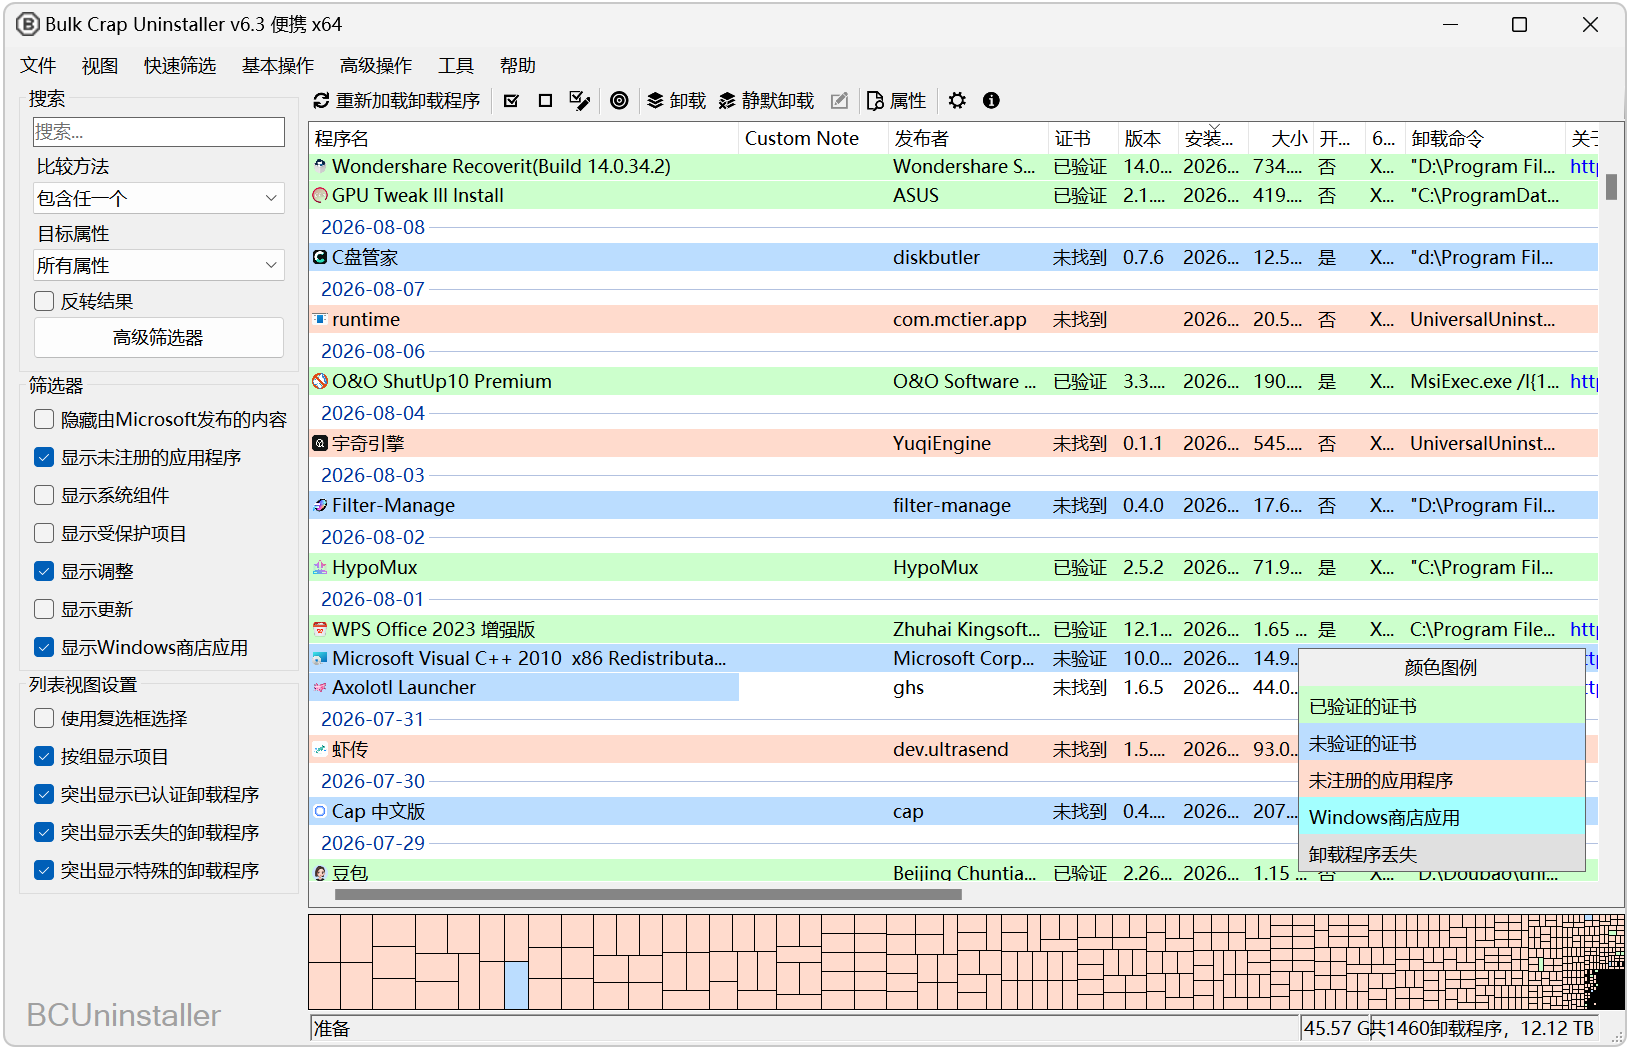Viewport: 1630px width, 1050px height.
Task: Click the 未注册的应用程序 legend swatch
Action: pos(1441,780)
